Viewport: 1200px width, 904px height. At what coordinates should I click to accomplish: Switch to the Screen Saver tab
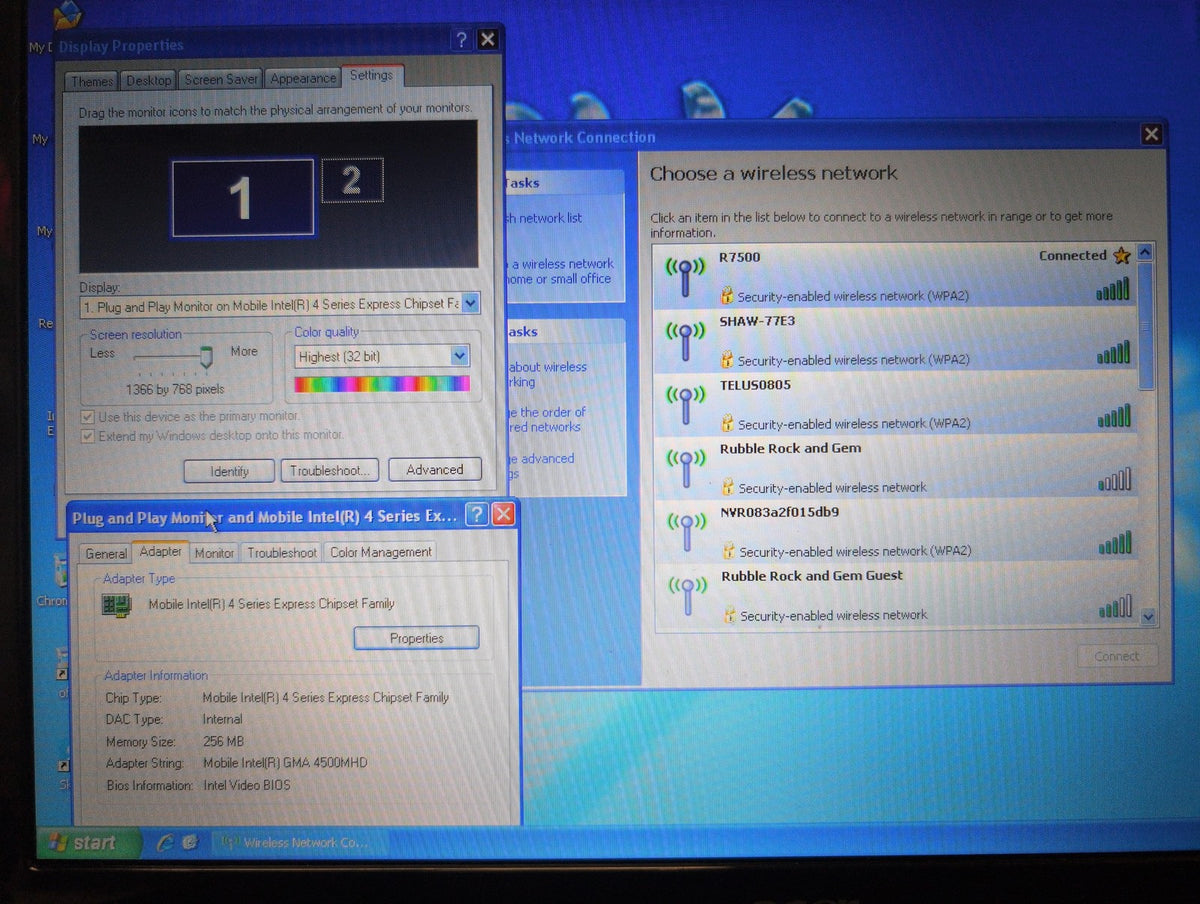click(x=221, y=79)
